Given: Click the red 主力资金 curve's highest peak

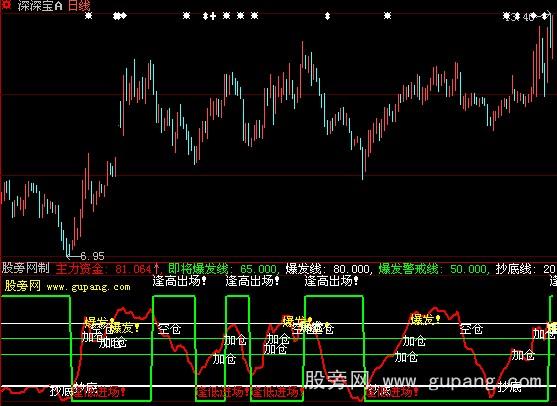Looking at the screenshot, I should point(434,308).
